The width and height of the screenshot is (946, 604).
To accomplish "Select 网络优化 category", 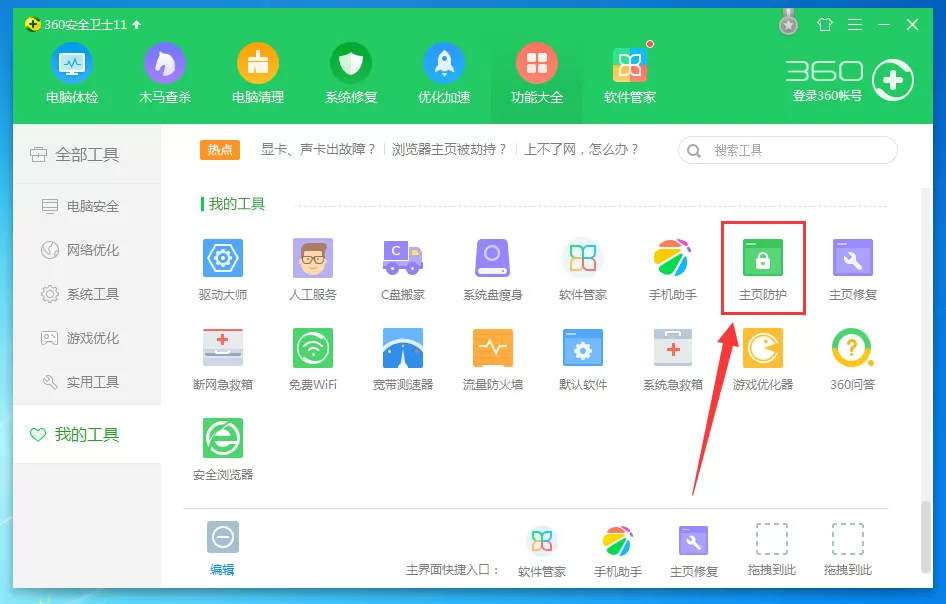I will [x=87, y=250].
